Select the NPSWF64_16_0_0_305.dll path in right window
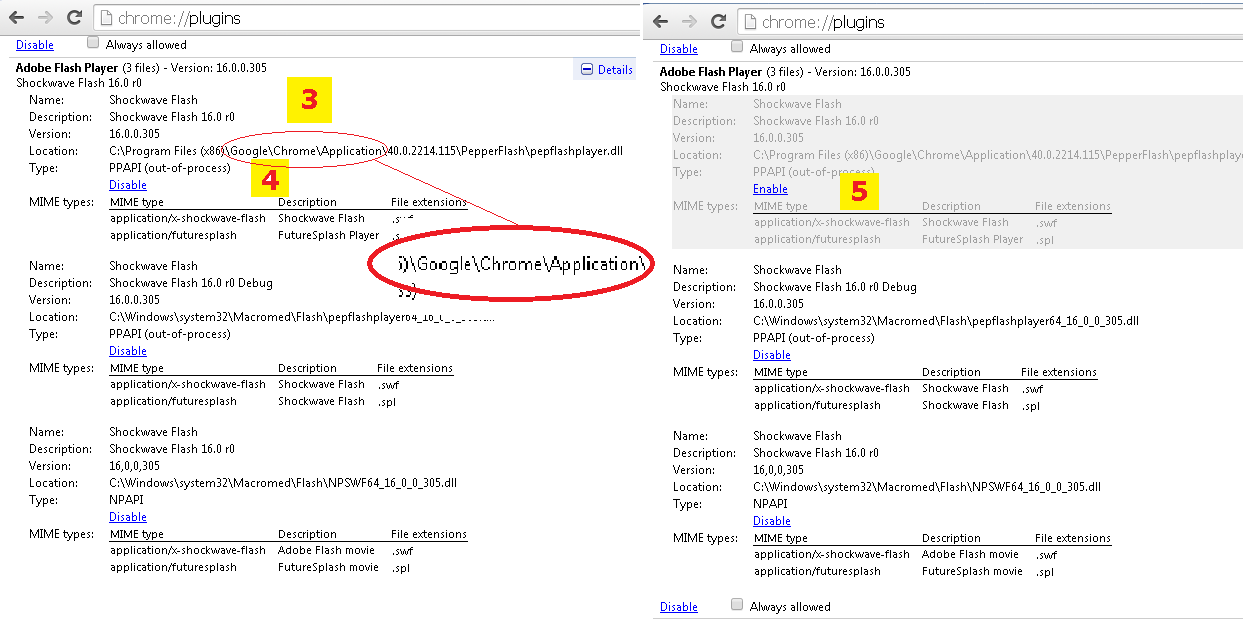The width and height of the screenshot is (1243, 620). click(x=927, y=487)
